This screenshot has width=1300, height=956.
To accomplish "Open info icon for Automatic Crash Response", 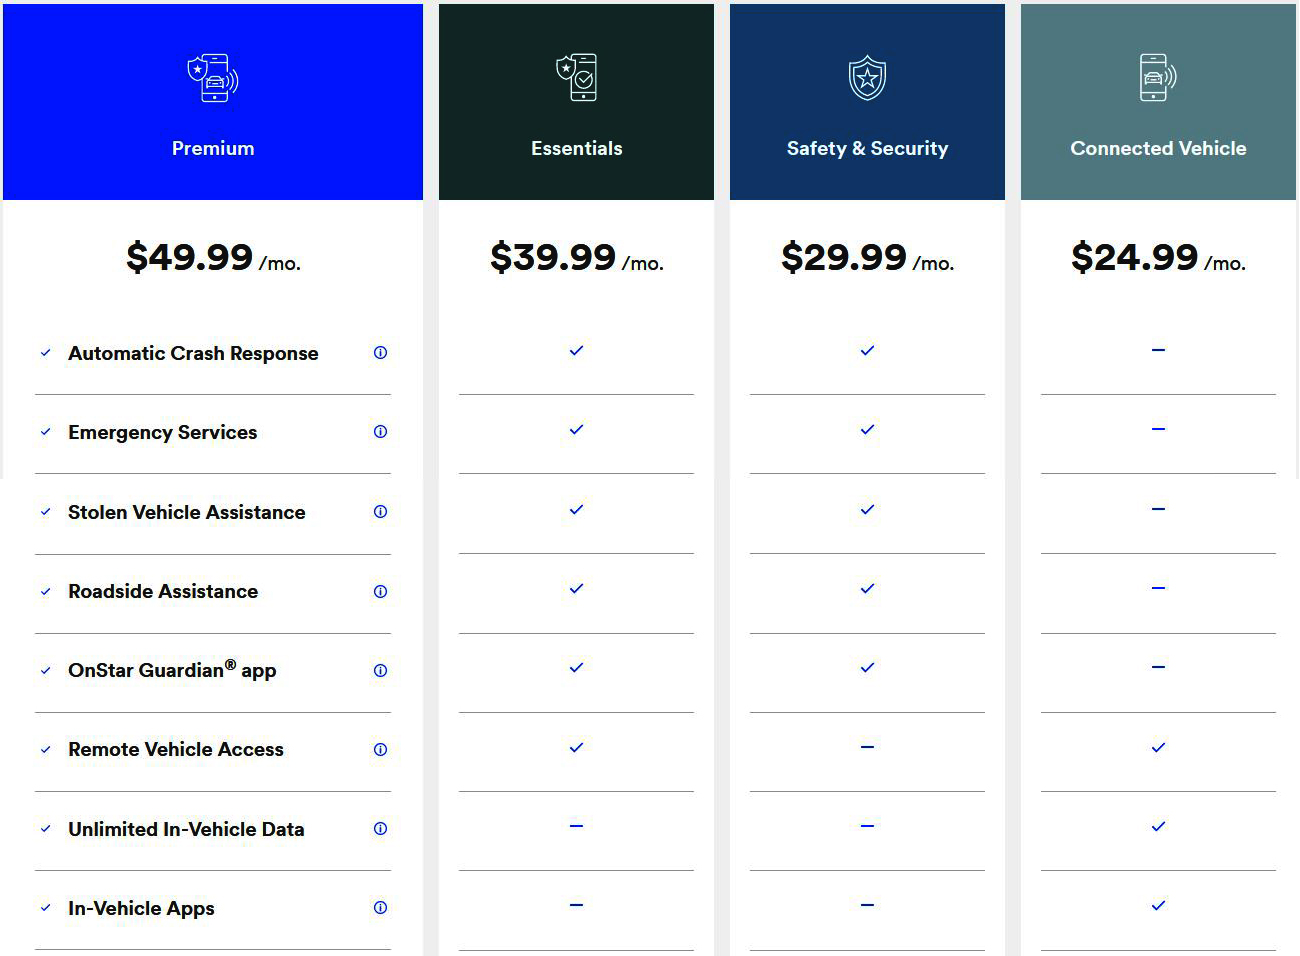I will [380, 353].
